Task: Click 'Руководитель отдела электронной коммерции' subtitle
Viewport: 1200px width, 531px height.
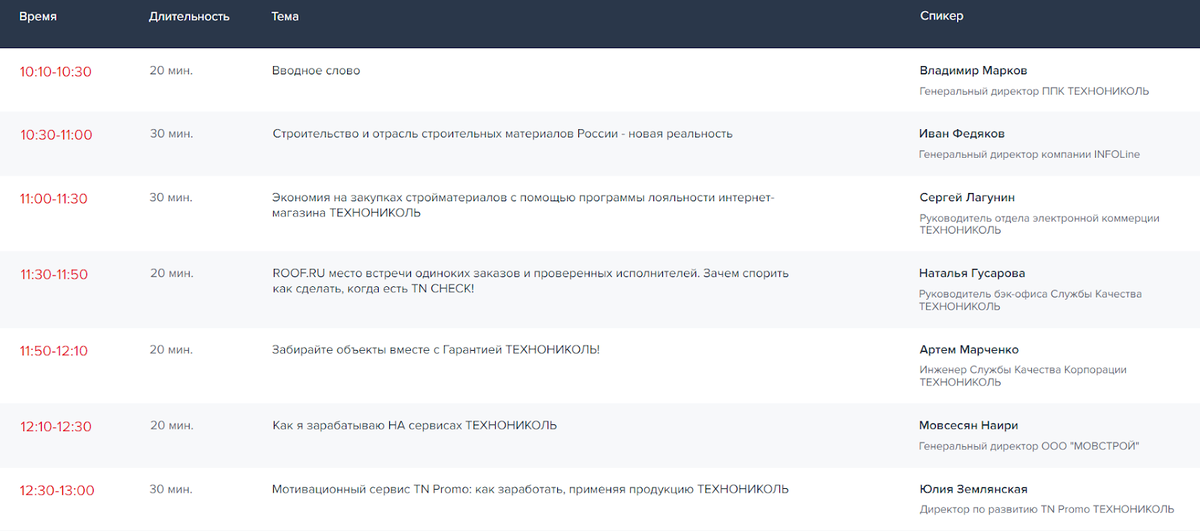Action: click(x=1039, y=224)
